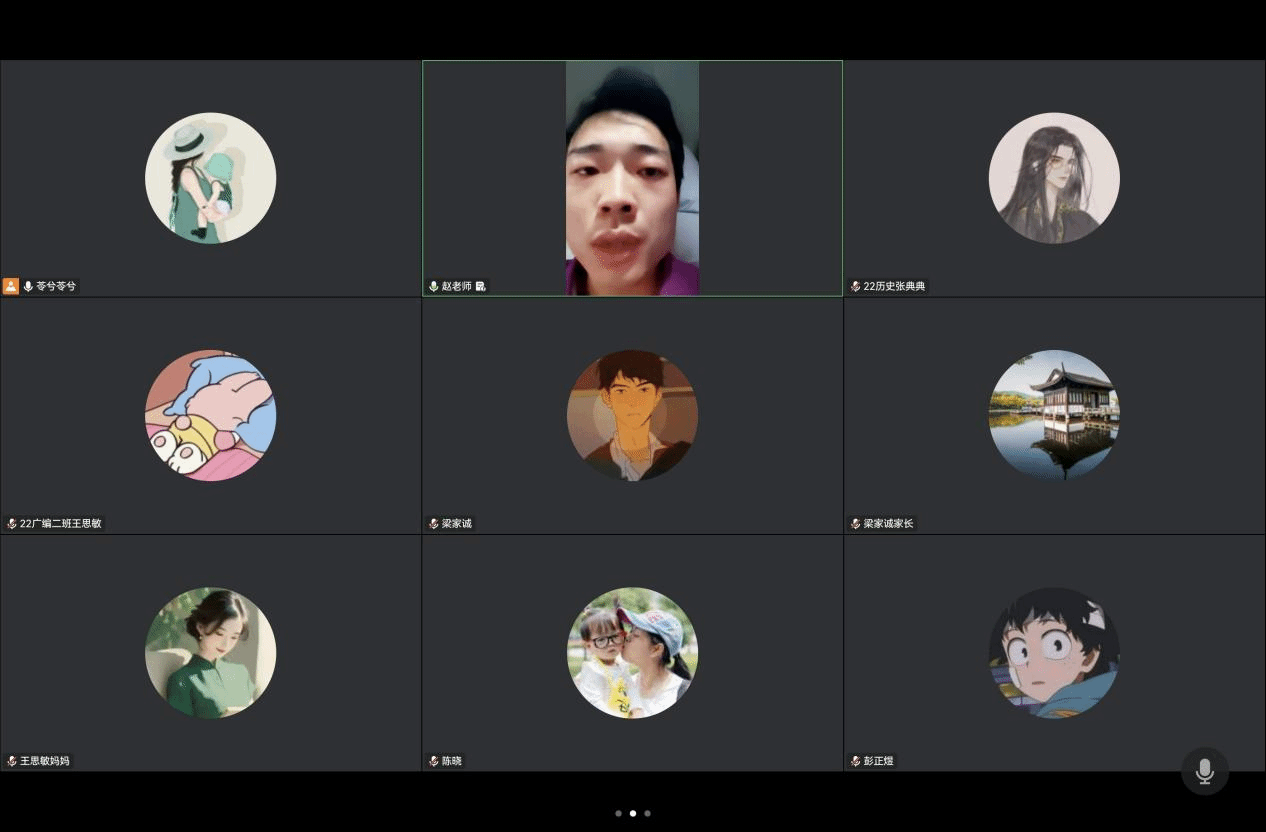Image resolution: width=1266 pixels, height=832 pixels.
Task: Click the document icon after 赵老师's name
Action: point(481,286)
